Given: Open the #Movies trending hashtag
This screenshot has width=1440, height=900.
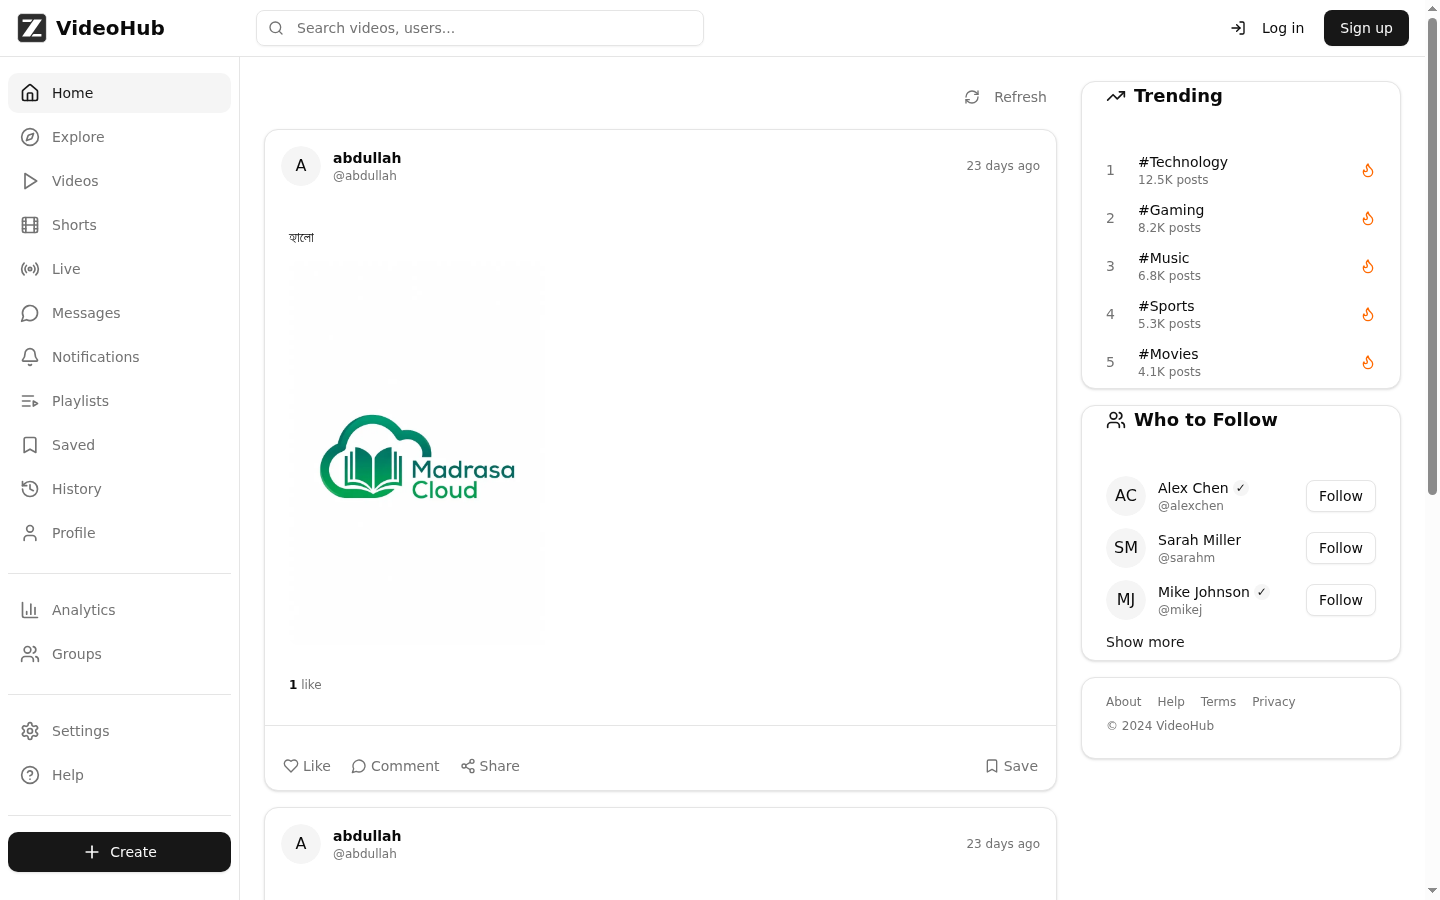Looking at the screenshot, I should (1168, 354).
